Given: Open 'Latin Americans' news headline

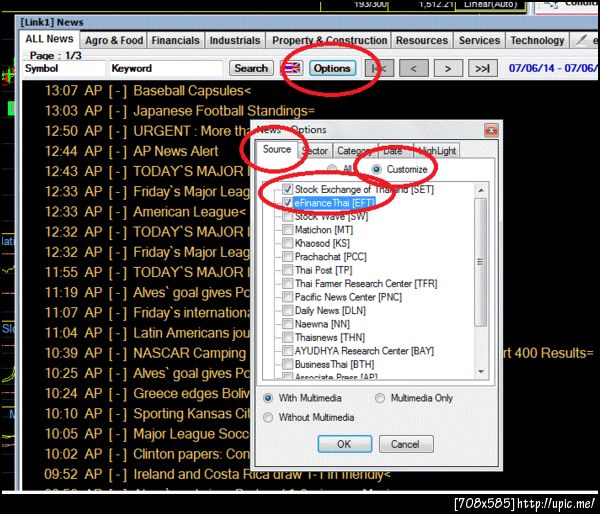Looking at the screenshot, I should click(x=191, y=333).
